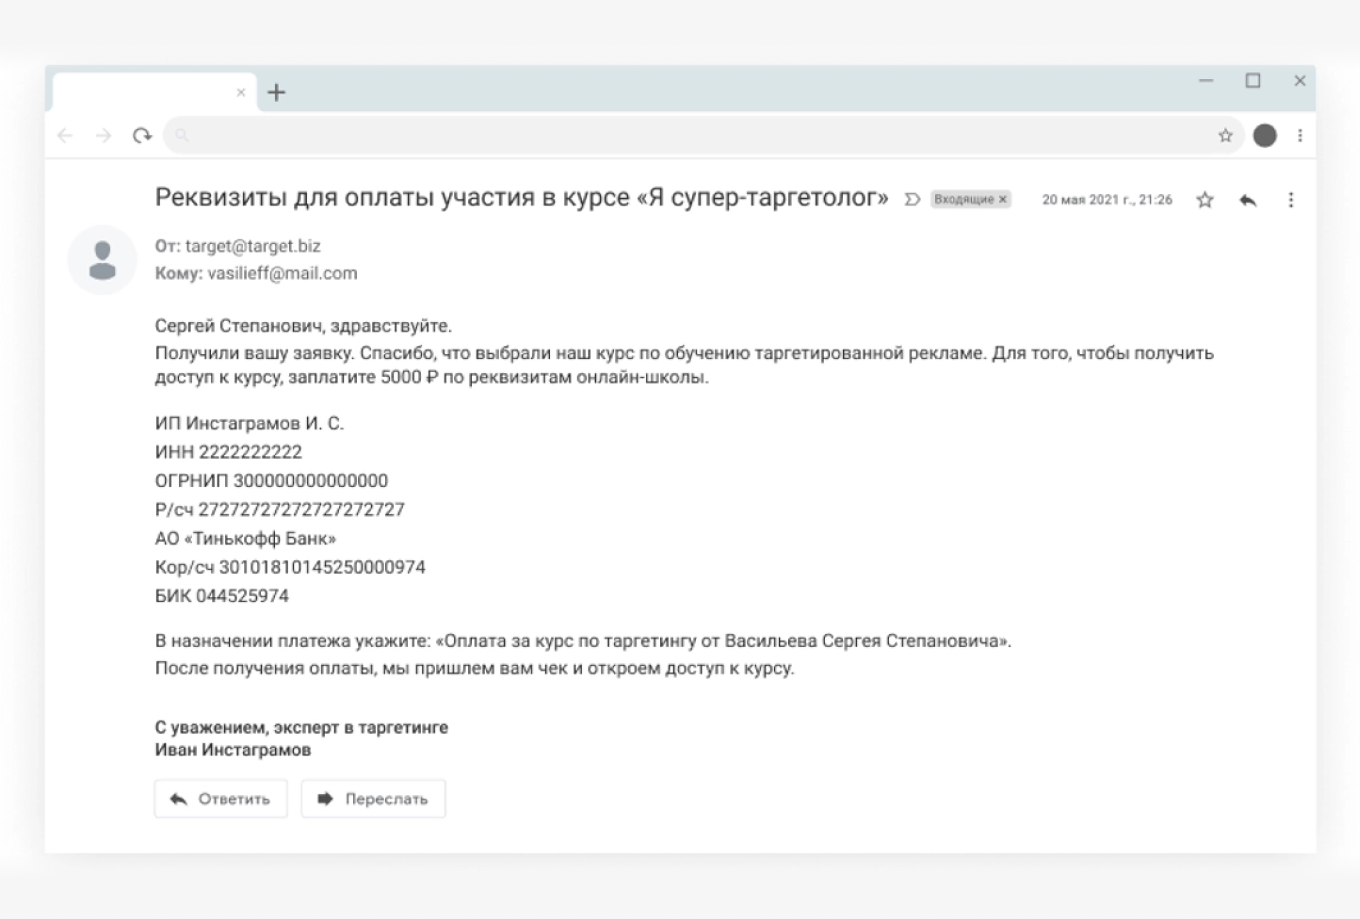Screen dimensions: 1360x919
Task: Remove the «Входящие» label via its x
Action: coord(1003,199)
